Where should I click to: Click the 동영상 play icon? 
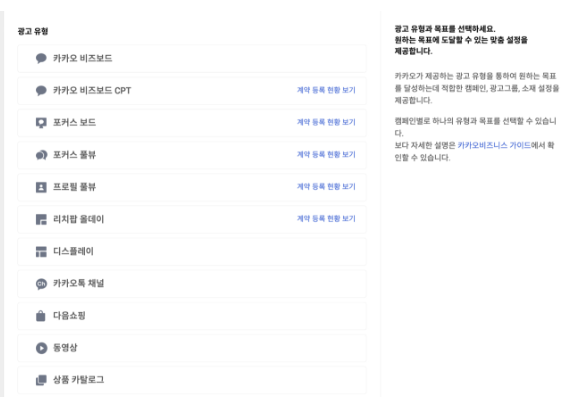pyautogui.click(x=41, y=348)
